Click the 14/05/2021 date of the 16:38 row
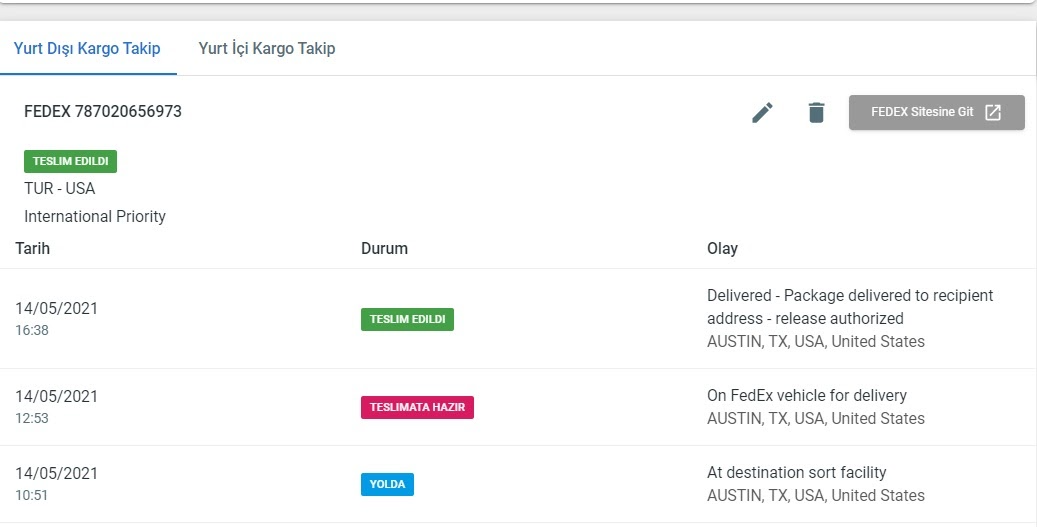 56,308
